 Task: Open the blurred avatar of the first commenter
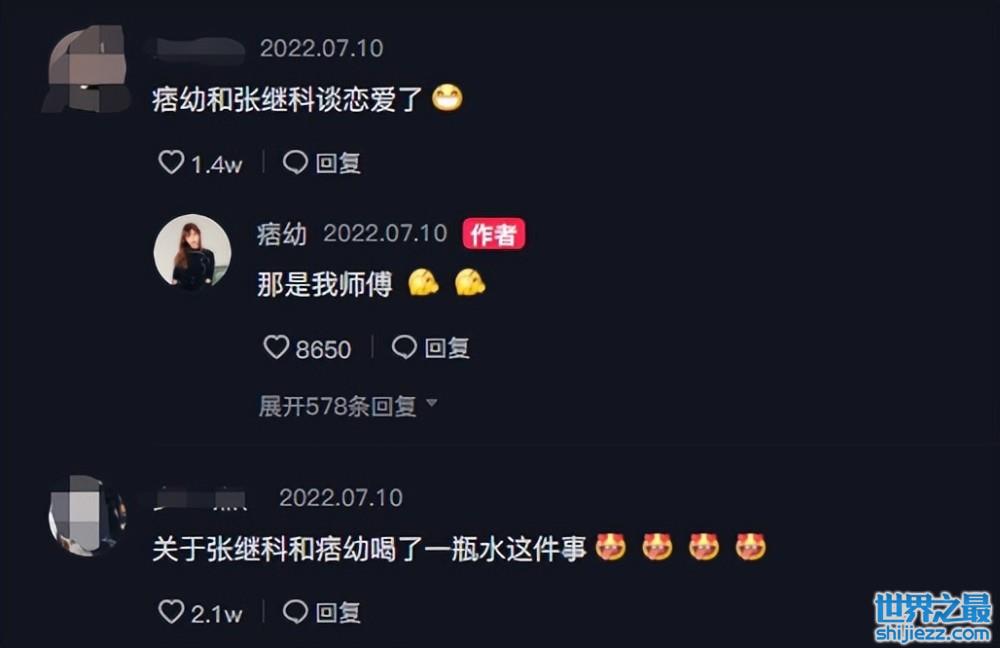click(86, 69)
